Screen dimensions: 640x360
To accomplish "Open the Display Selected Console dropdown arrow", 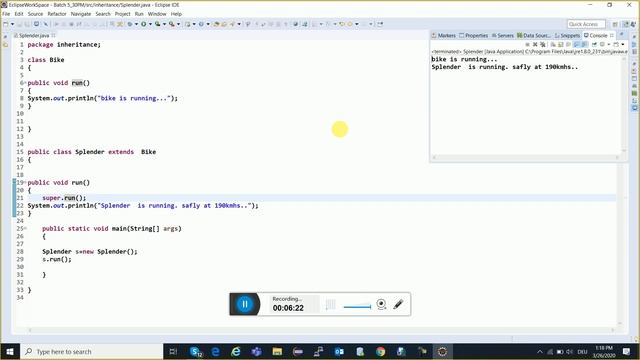I will [609, 44].
